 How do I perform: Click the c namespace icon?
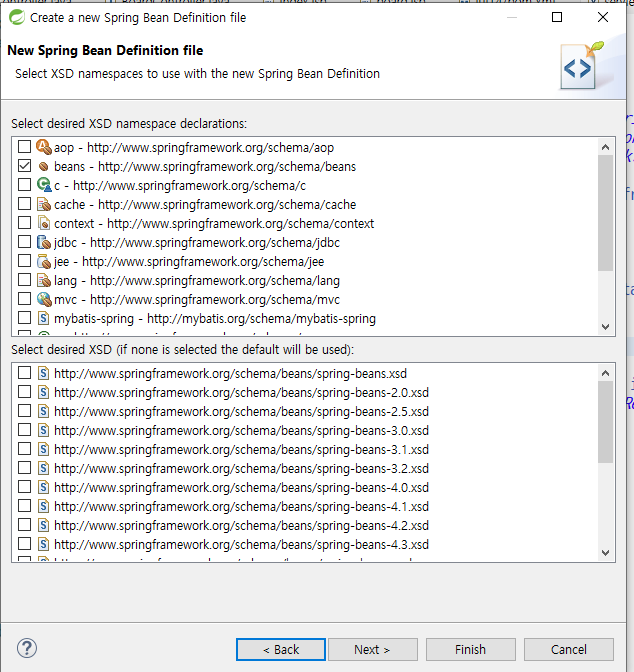pyautogui.click(x=43, y=185)
